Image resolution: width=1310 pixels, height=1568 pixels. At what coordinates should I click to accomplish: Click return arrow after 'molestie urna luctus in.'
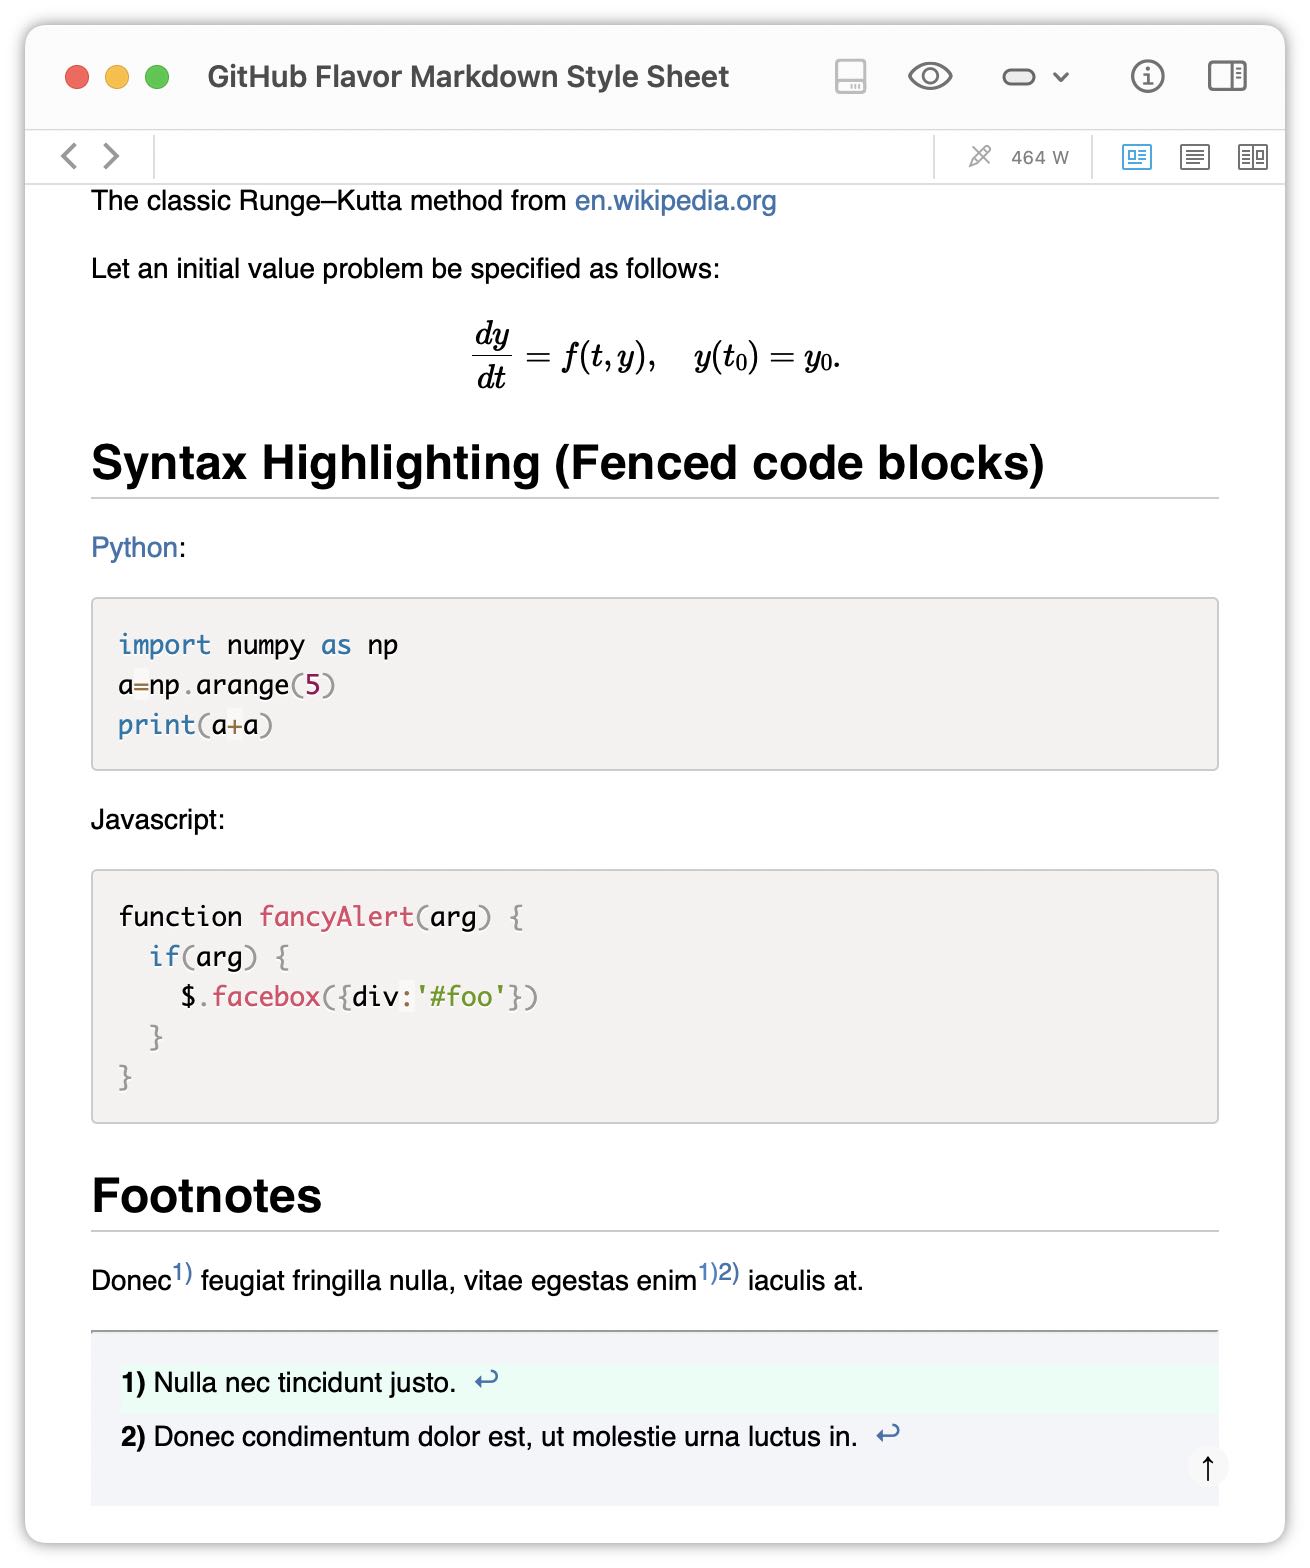point(888,1435)
